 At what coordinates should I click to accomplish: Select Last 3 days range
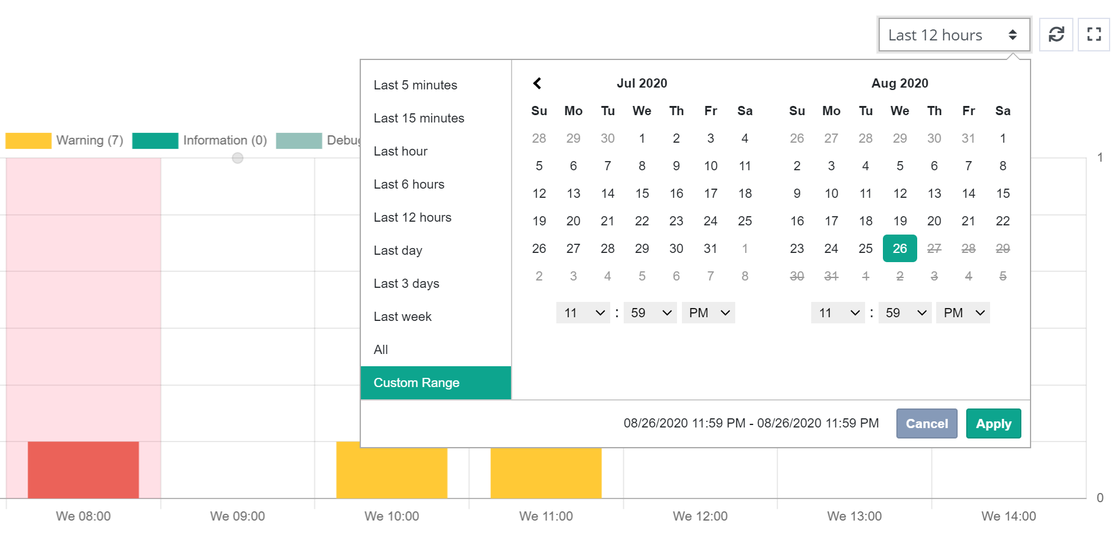click(x=436, y=283)
